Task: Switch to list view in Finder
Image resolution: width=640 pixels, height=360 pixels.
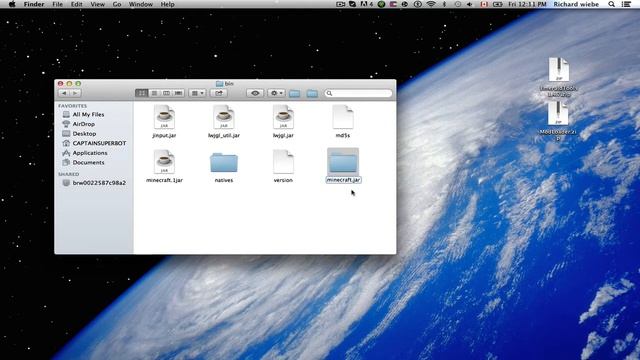Action: pyautogui.click(x=154, y=93)
